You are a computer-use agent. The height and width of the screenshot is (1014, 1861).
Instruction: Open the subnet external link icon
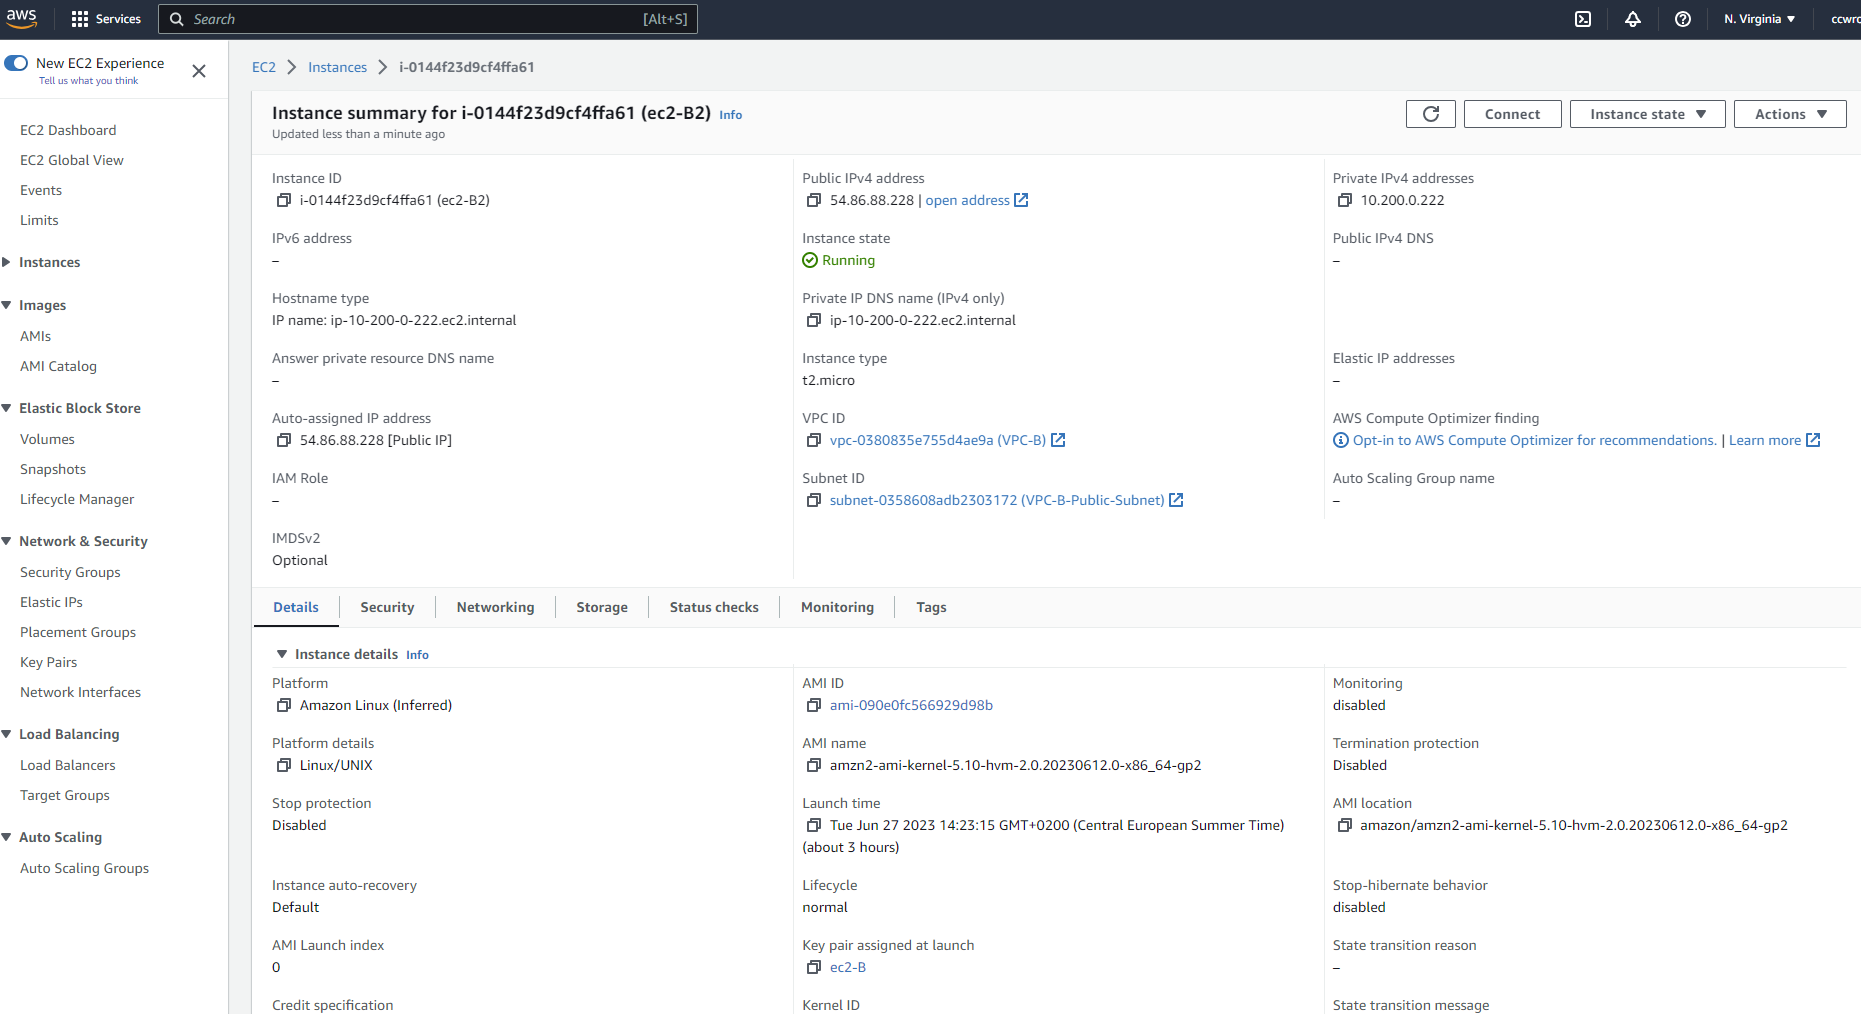point(1176,500)
